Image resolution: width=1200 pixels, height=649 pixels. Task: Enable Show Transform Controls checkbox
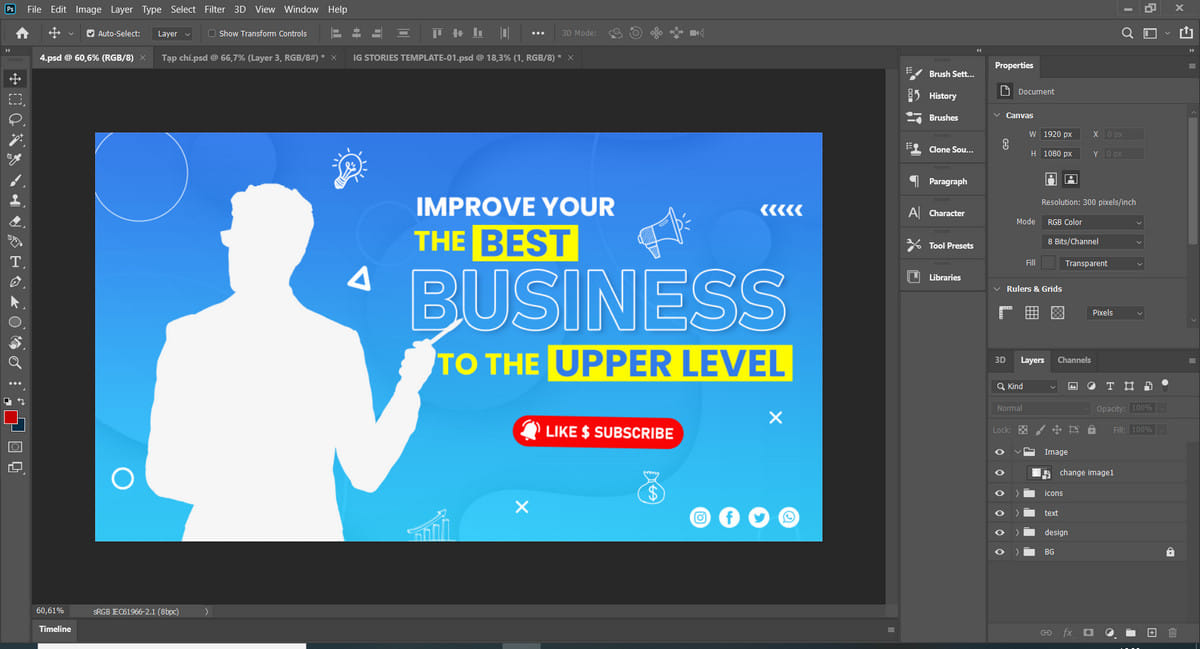click(x=212, y=33)
